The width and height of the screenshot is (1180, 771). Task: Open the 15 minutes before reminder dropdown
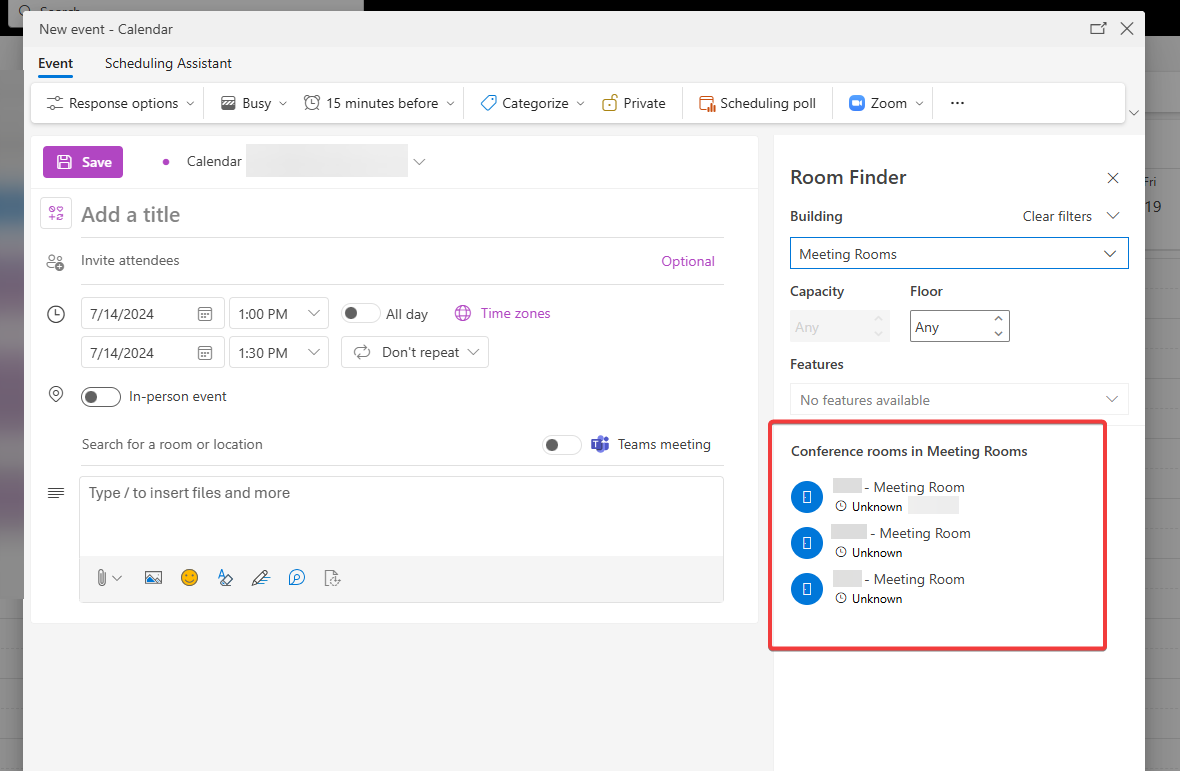pos(379,103)
